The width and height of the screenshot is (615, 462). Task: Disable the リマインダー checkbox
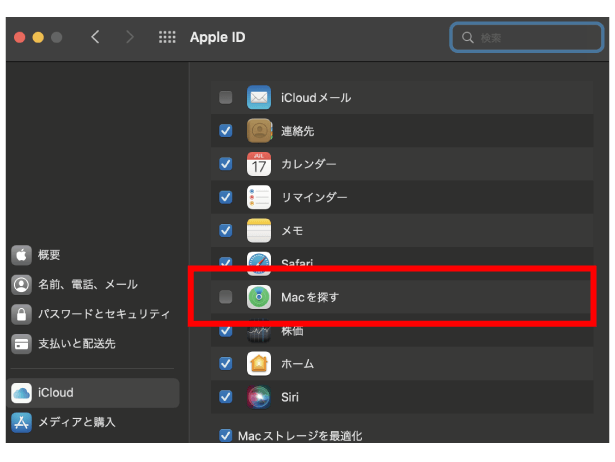tap(226, 197)
